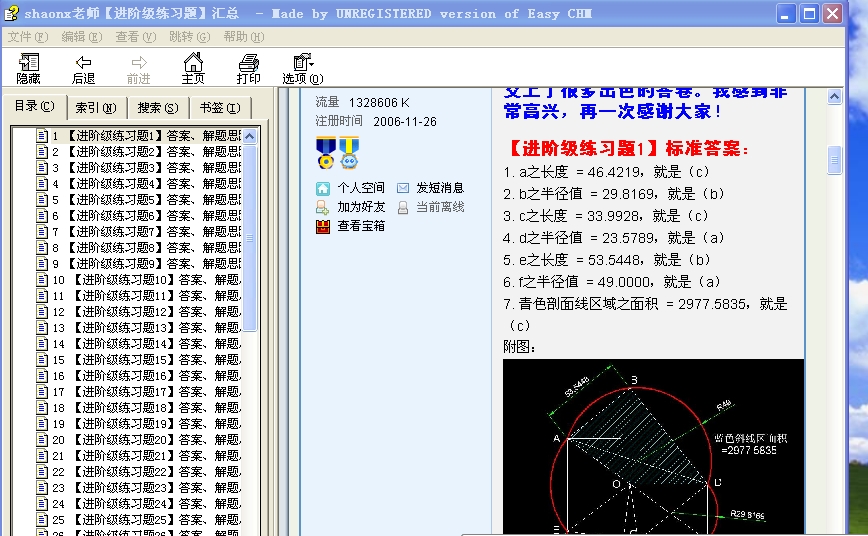Select topic 10 进阶级练习题10 in the tree
868x536 pixels.
pyautogui.click(x=146, y=280)
